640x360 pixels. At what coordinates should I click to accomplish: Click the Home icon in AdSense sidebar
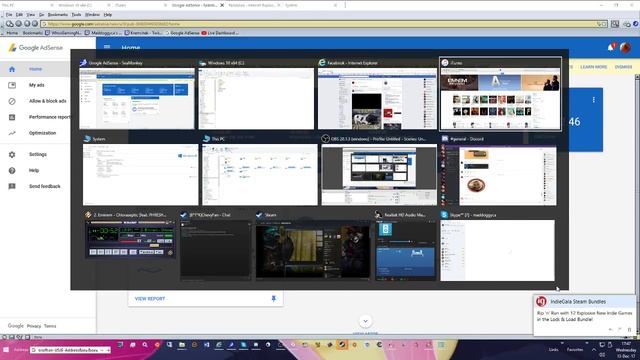[x=12, y=69]
